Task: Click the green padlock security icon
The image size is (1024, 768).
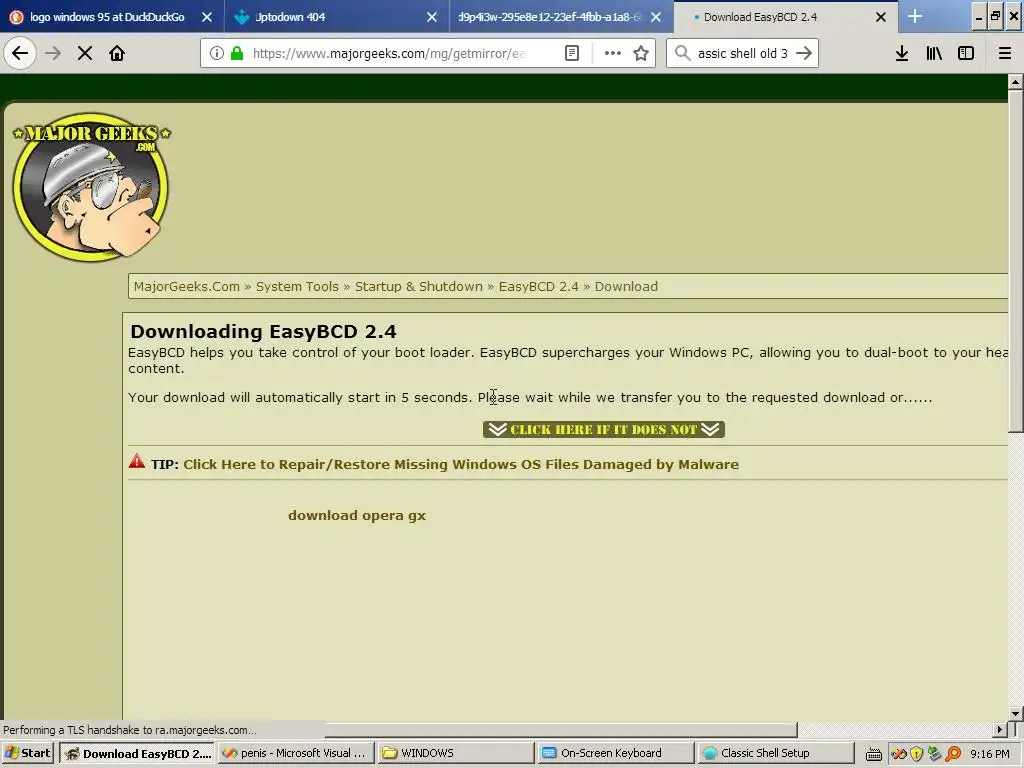Action: click(x=238, y=53)
